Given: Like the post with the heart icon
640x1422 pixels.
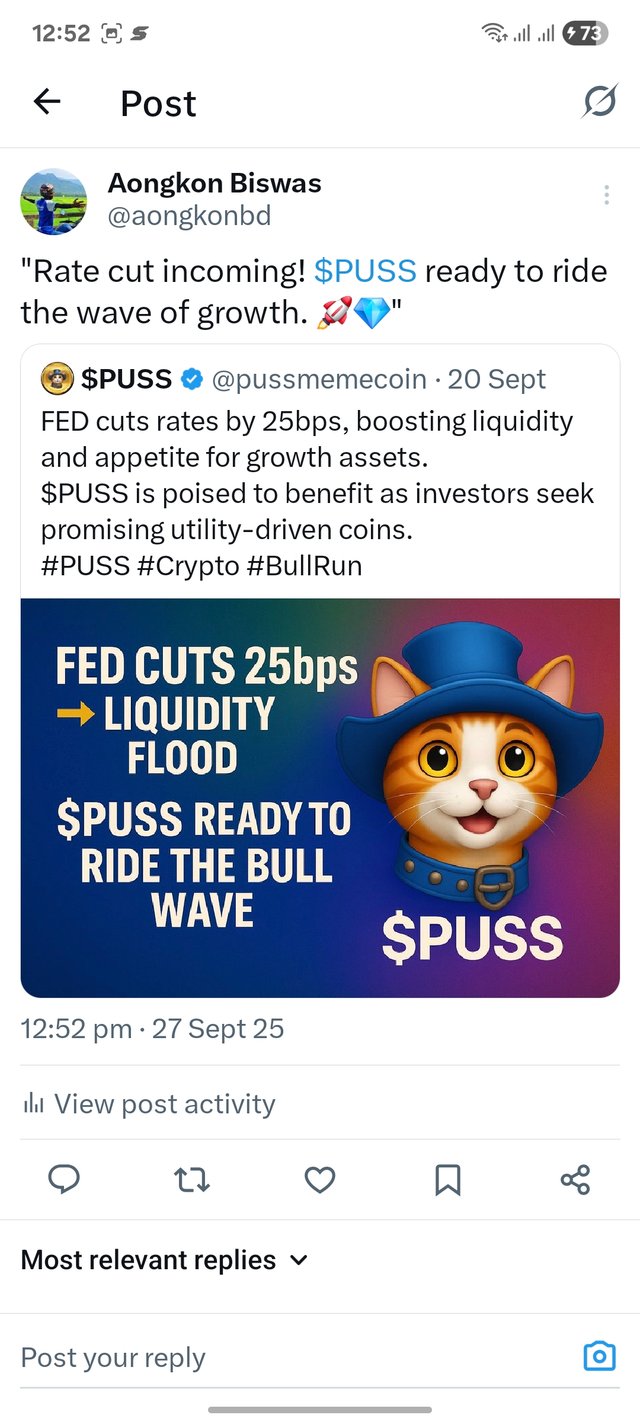Looking at the screenshot, I should pos(319,1181).
